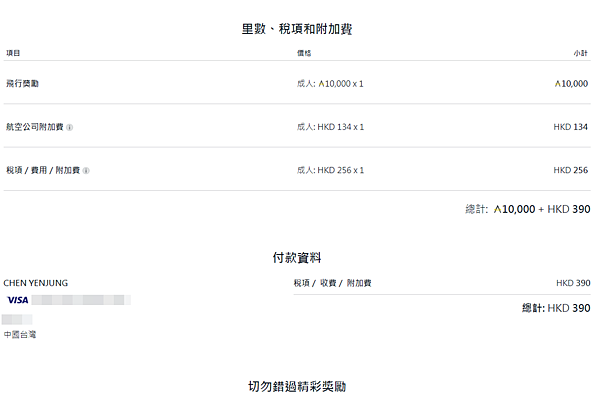
Task: Click the 成人: 10,000 x 1 price text
Action: pos(330,84)
